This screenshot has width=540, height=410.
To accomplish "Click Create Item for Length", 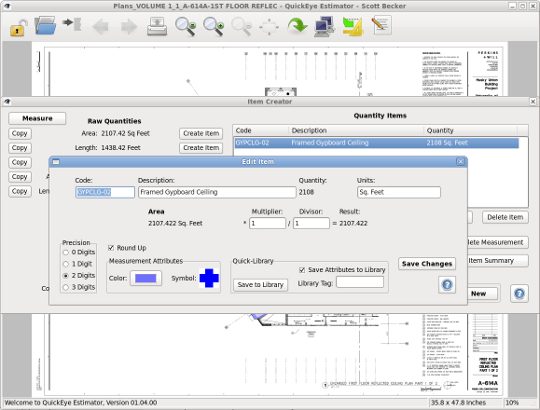I will click(x=201, y=148).
